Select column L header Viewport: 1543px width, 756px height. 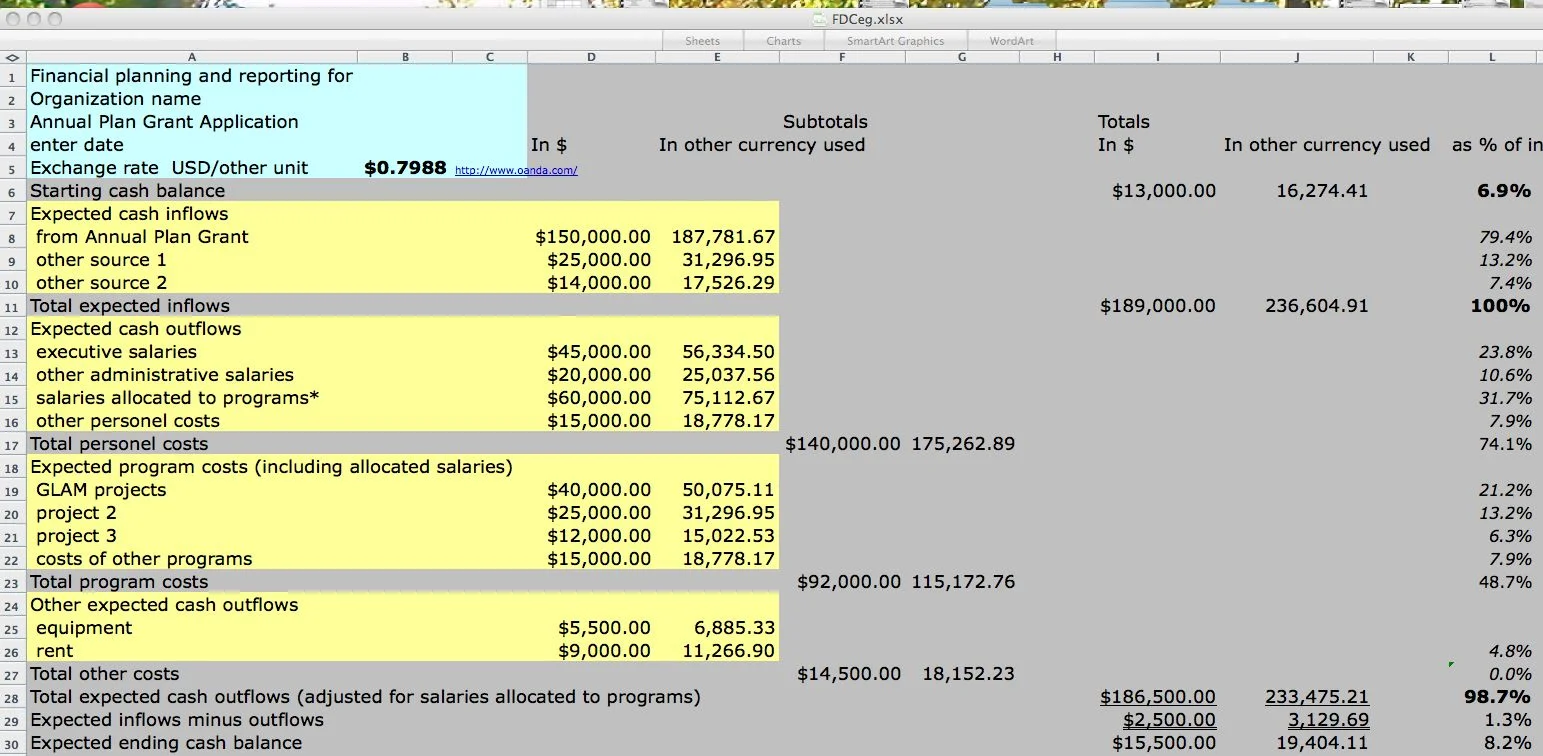[x=1492, y=57]
